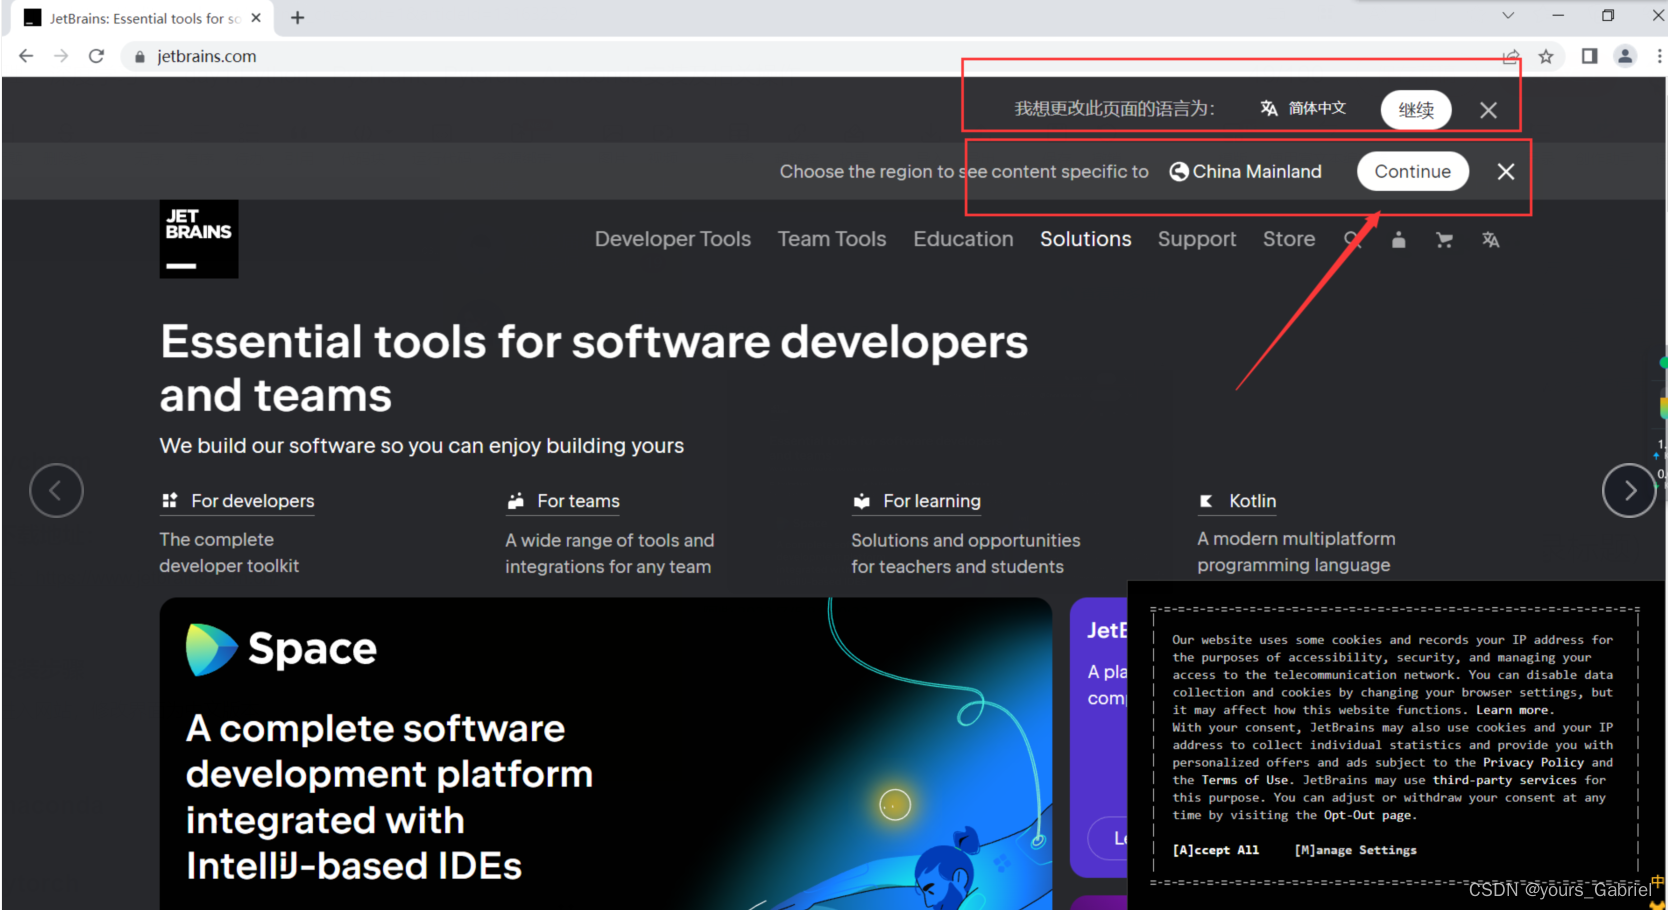Dismiss the language change banner

[1488, 110]
